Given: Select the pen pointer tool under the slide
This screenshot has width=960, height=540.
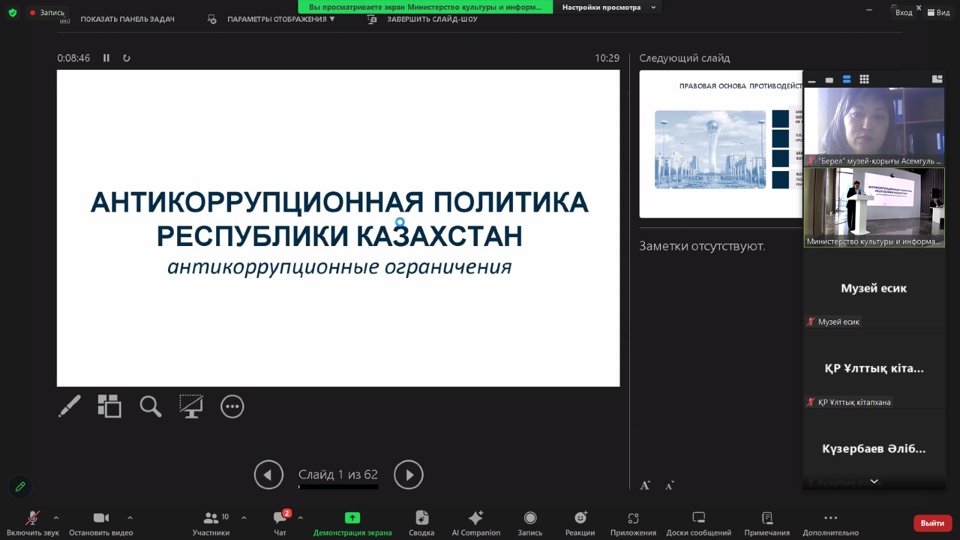Looking at the screenshot, I should (70, 406).
